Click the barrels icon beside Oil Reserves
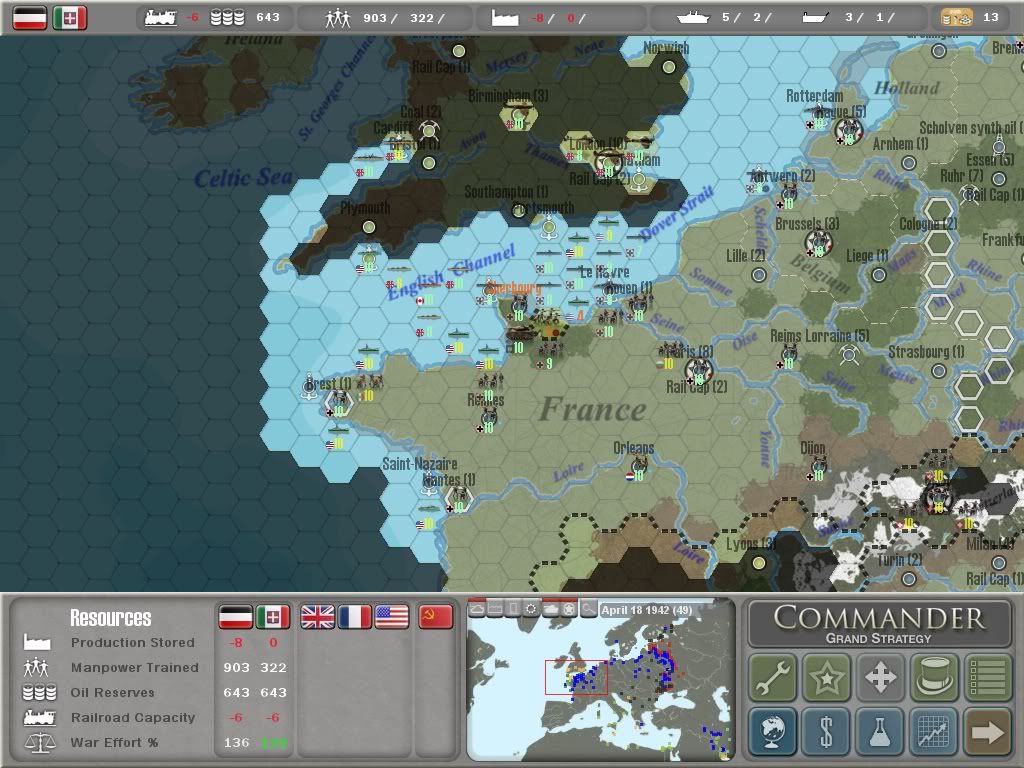This screenshot has height=768, width=1024. tap(39, 692)
